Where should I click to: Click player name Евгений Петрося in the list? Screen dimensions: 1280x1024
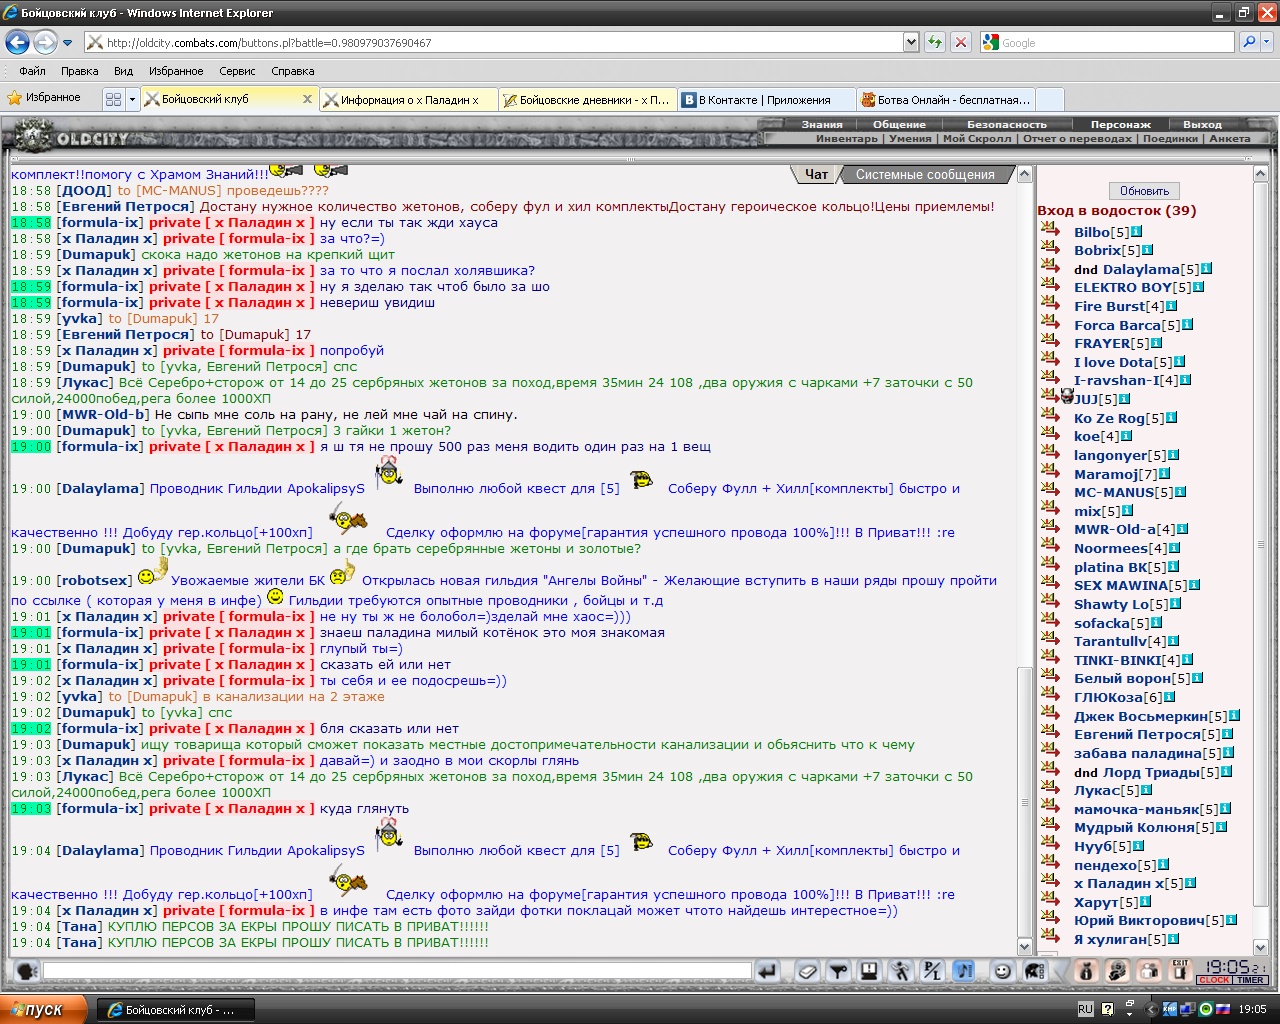coord(1137,734)
